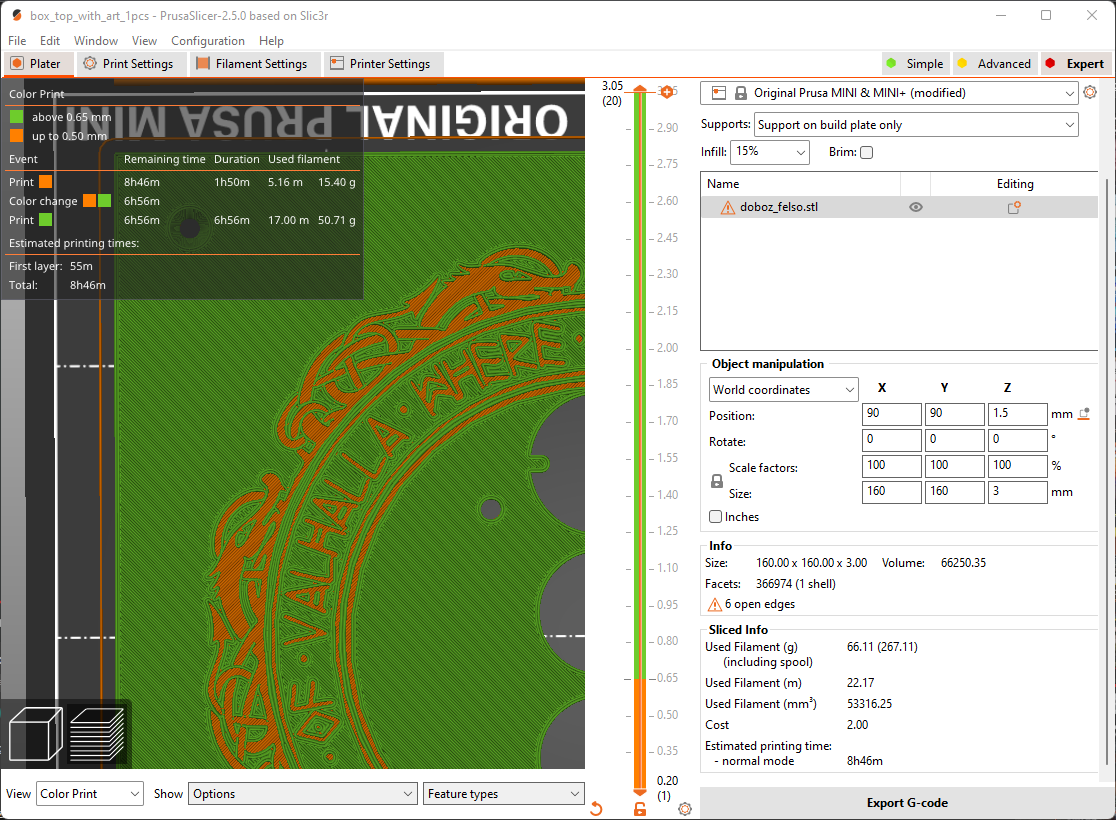Click the right panel vertical scrollbar
Viewport: 1116px width, 820px height.
1107,470
